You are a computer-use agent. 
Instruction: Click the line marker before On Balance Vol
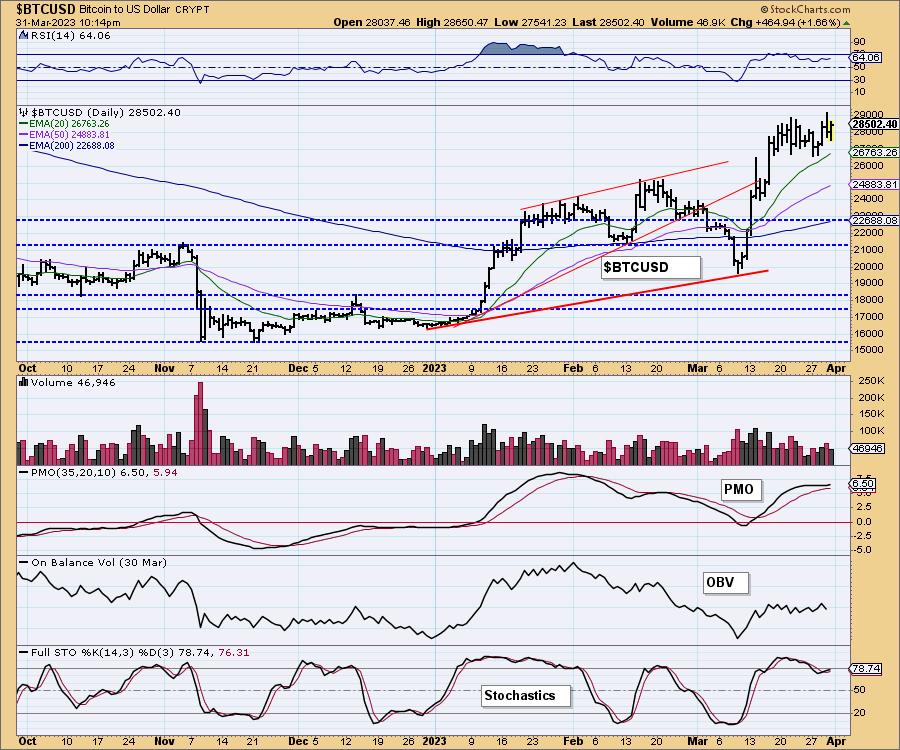pos(24,562)
